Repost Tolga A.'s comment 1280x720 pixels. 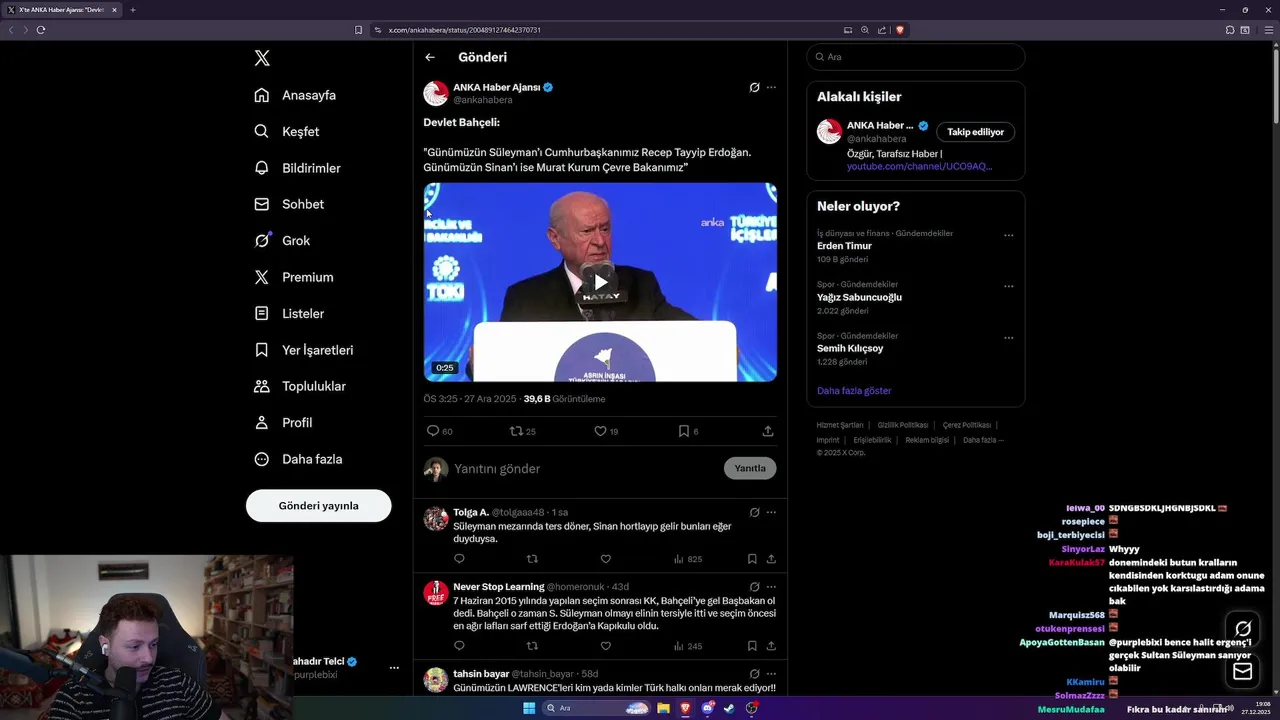(x=532, y=559)
